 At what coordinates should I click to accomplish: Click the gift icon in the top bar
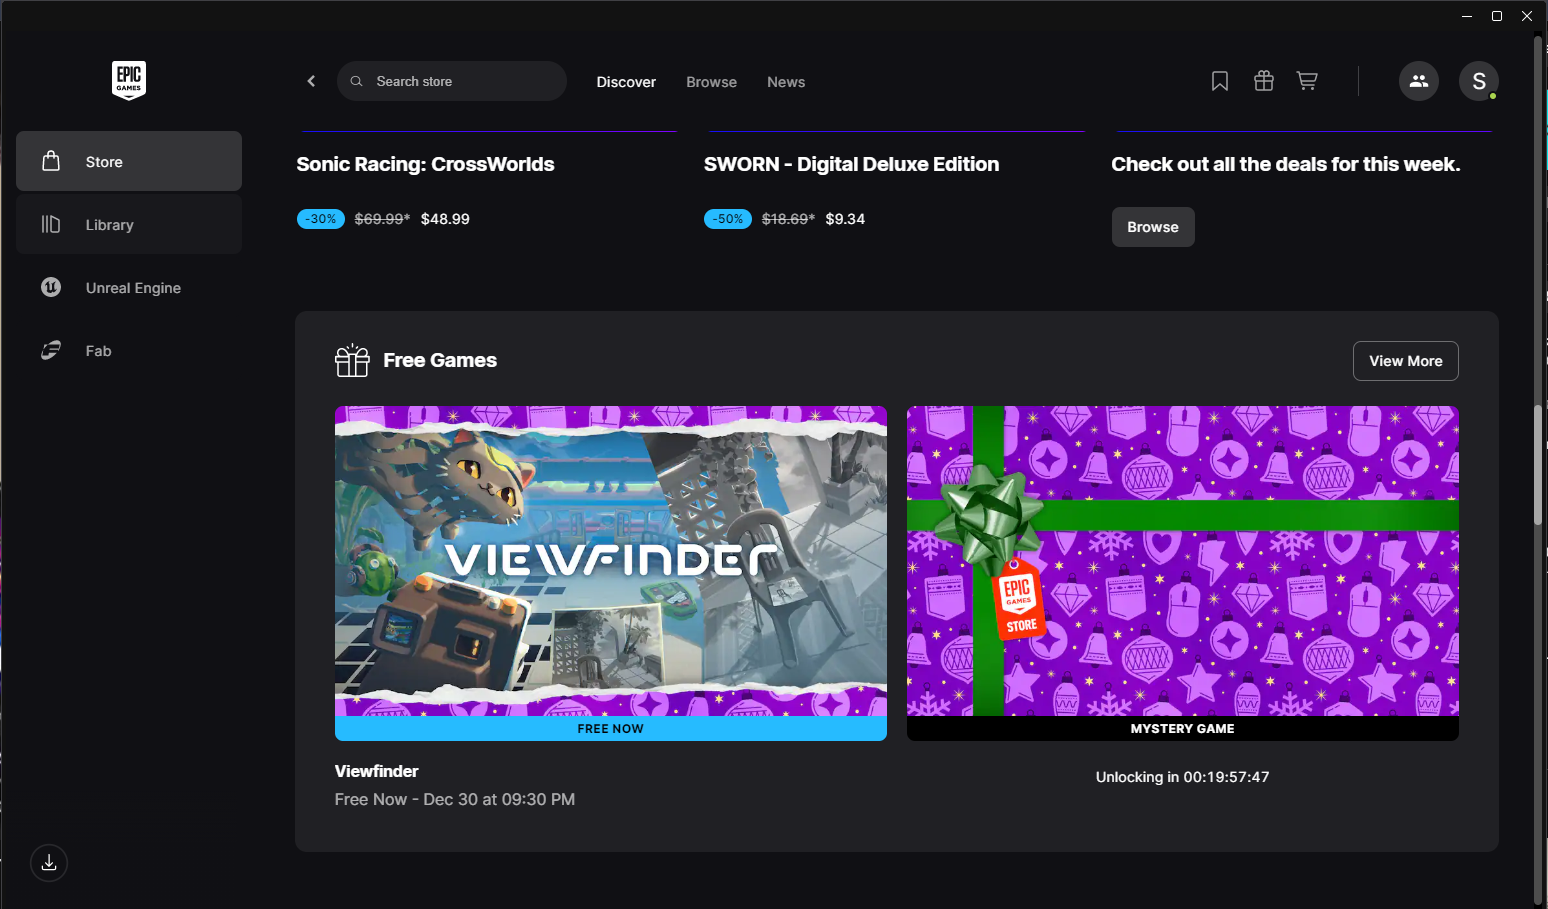1263,81
